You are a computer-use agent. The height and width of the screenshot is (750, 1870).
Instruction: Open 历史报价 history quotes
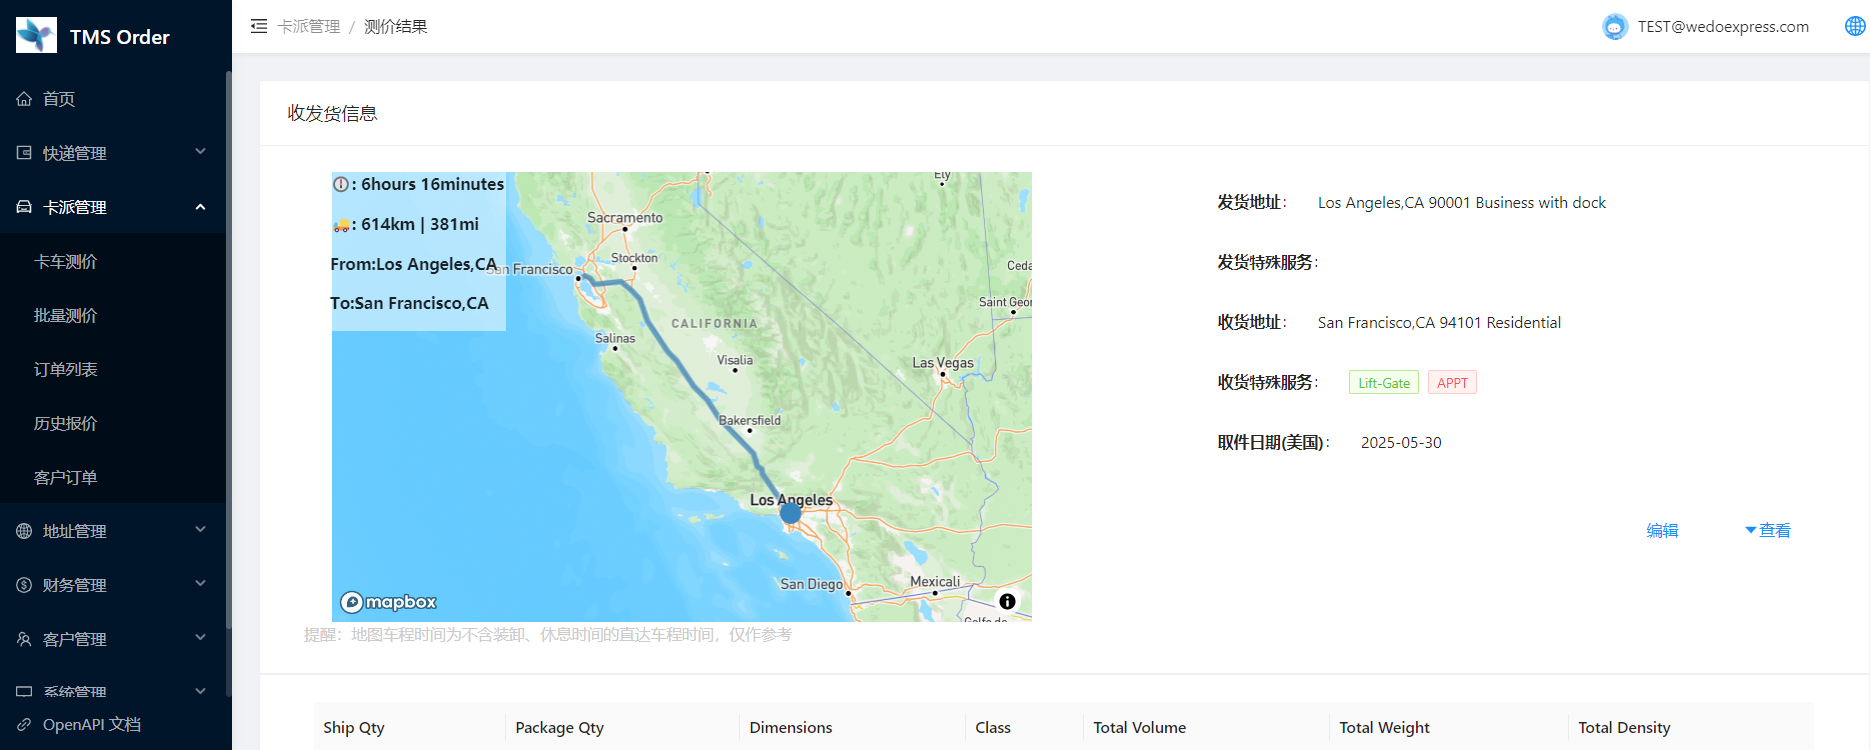pos(66,424)
